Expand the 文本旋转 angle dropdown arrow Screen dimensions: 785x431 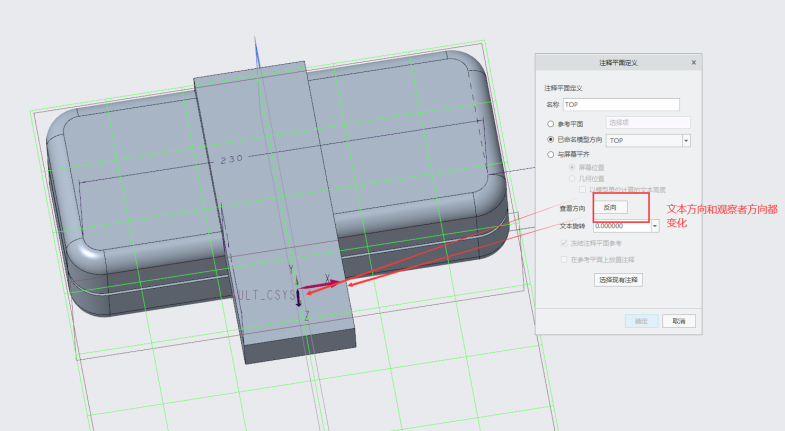(655, 226)
